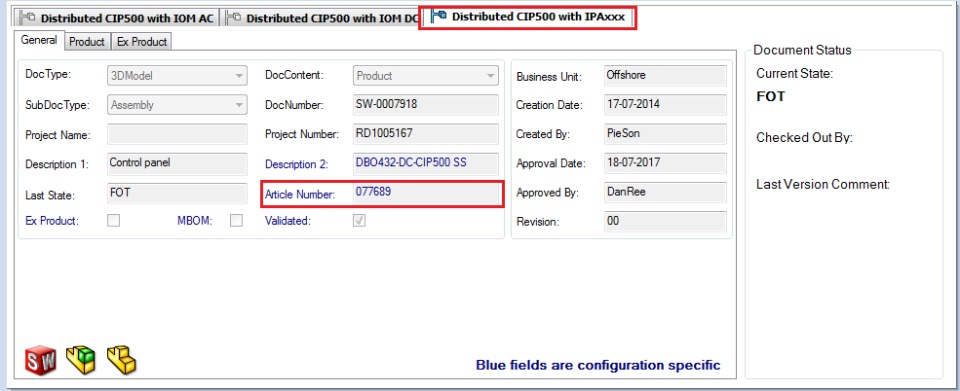Click the Article Number label
Screen dimensions: 960x391
(x=300, y=195)
